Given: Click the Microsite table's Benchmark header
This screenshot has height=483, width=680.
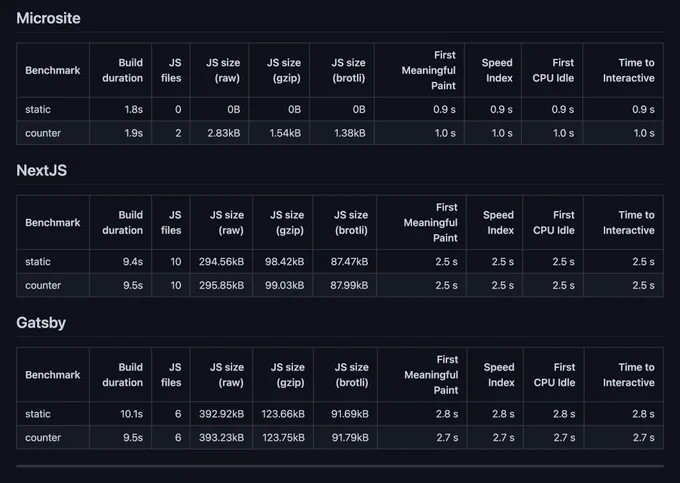Looking at the screenshot, I should pyautogui.click(x=52, y=70).
